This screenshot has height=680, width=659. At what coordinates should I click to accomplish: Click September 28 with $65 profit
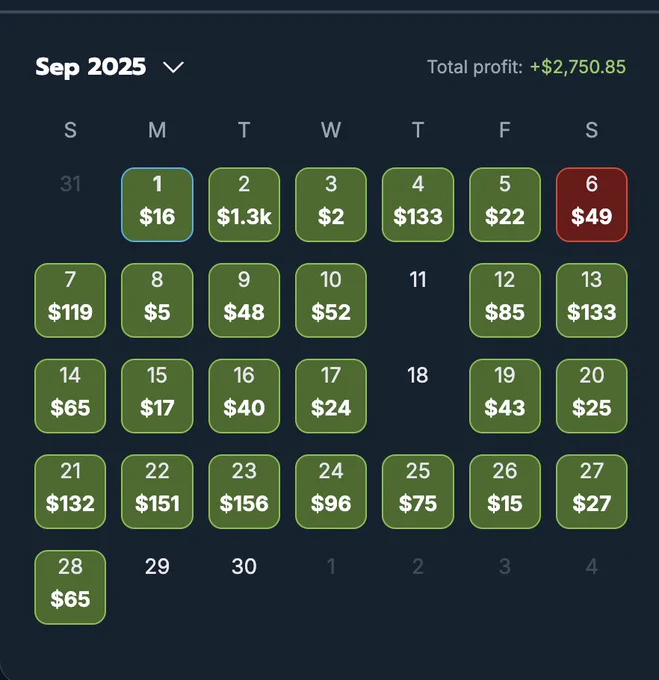point(70,588)
